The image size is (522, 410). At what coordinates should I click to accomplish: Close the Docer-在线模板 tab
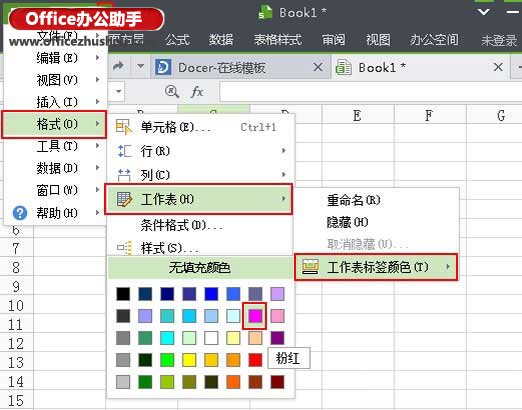[318, 67]
